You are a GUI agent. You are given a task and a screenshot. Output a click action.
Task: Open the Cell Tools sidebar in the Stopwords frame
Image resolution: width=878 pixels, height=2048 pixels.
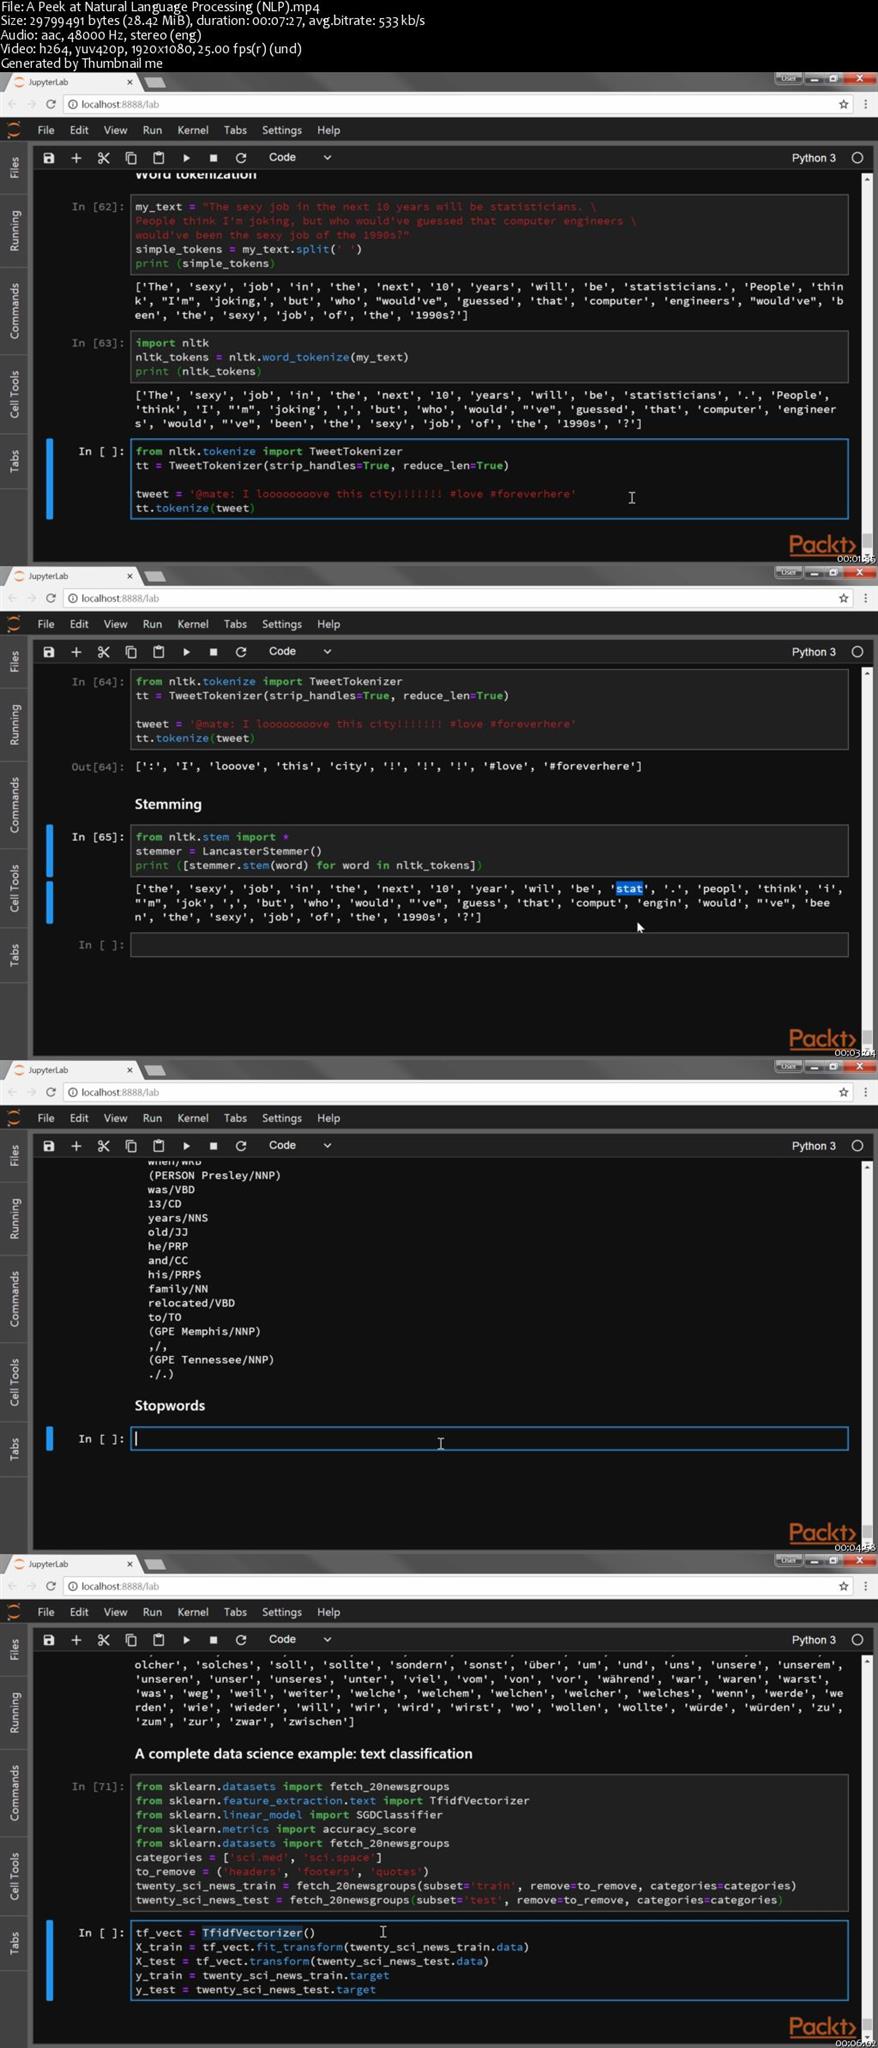tap(14, 1382)
